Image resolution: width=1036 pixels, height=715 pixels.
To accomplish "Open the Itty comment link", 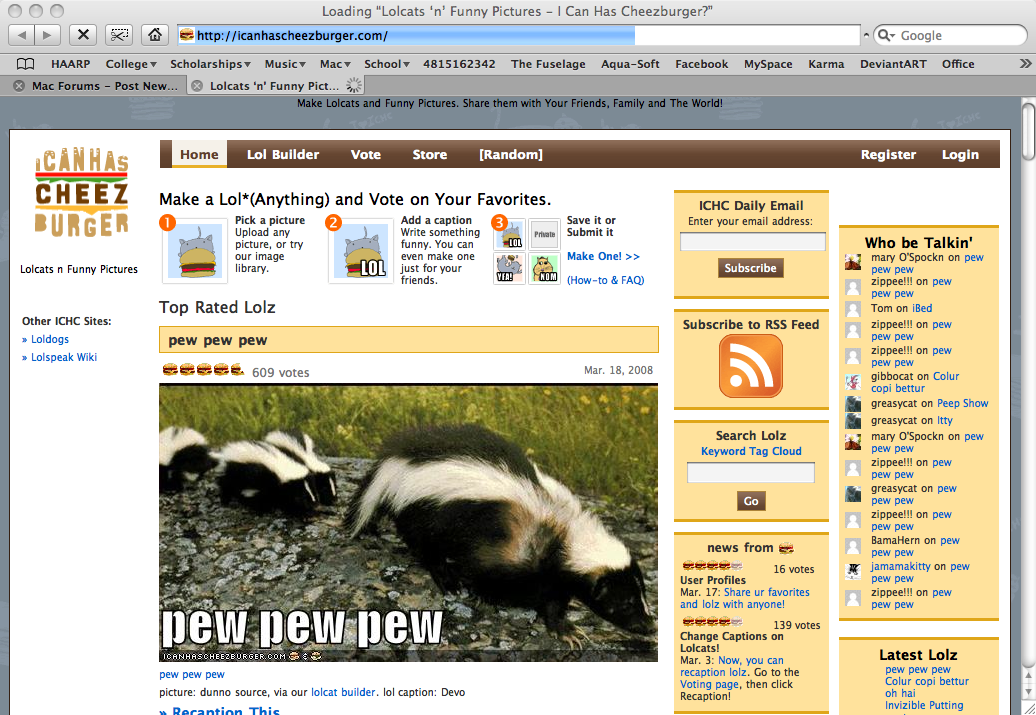I will pos(945,420).
